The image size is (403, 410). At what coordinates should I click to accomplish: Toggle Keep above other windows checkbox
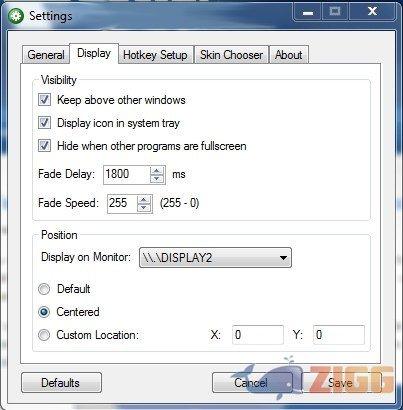point(44,100)
